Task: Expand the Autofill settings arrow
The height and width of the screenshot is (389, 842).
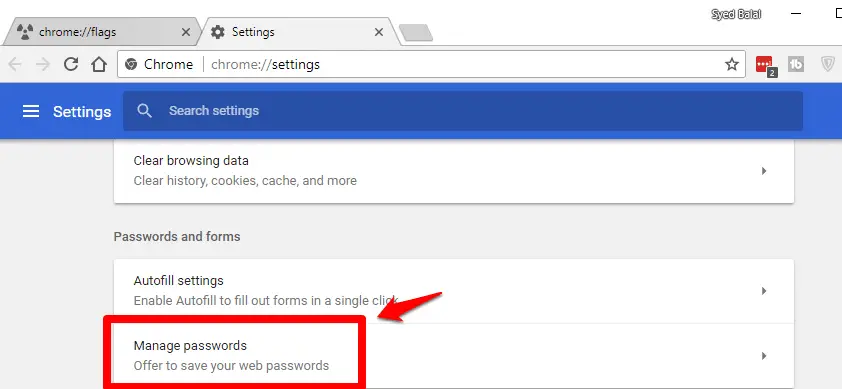Action: pyautogui.click(x=764, y=291)
